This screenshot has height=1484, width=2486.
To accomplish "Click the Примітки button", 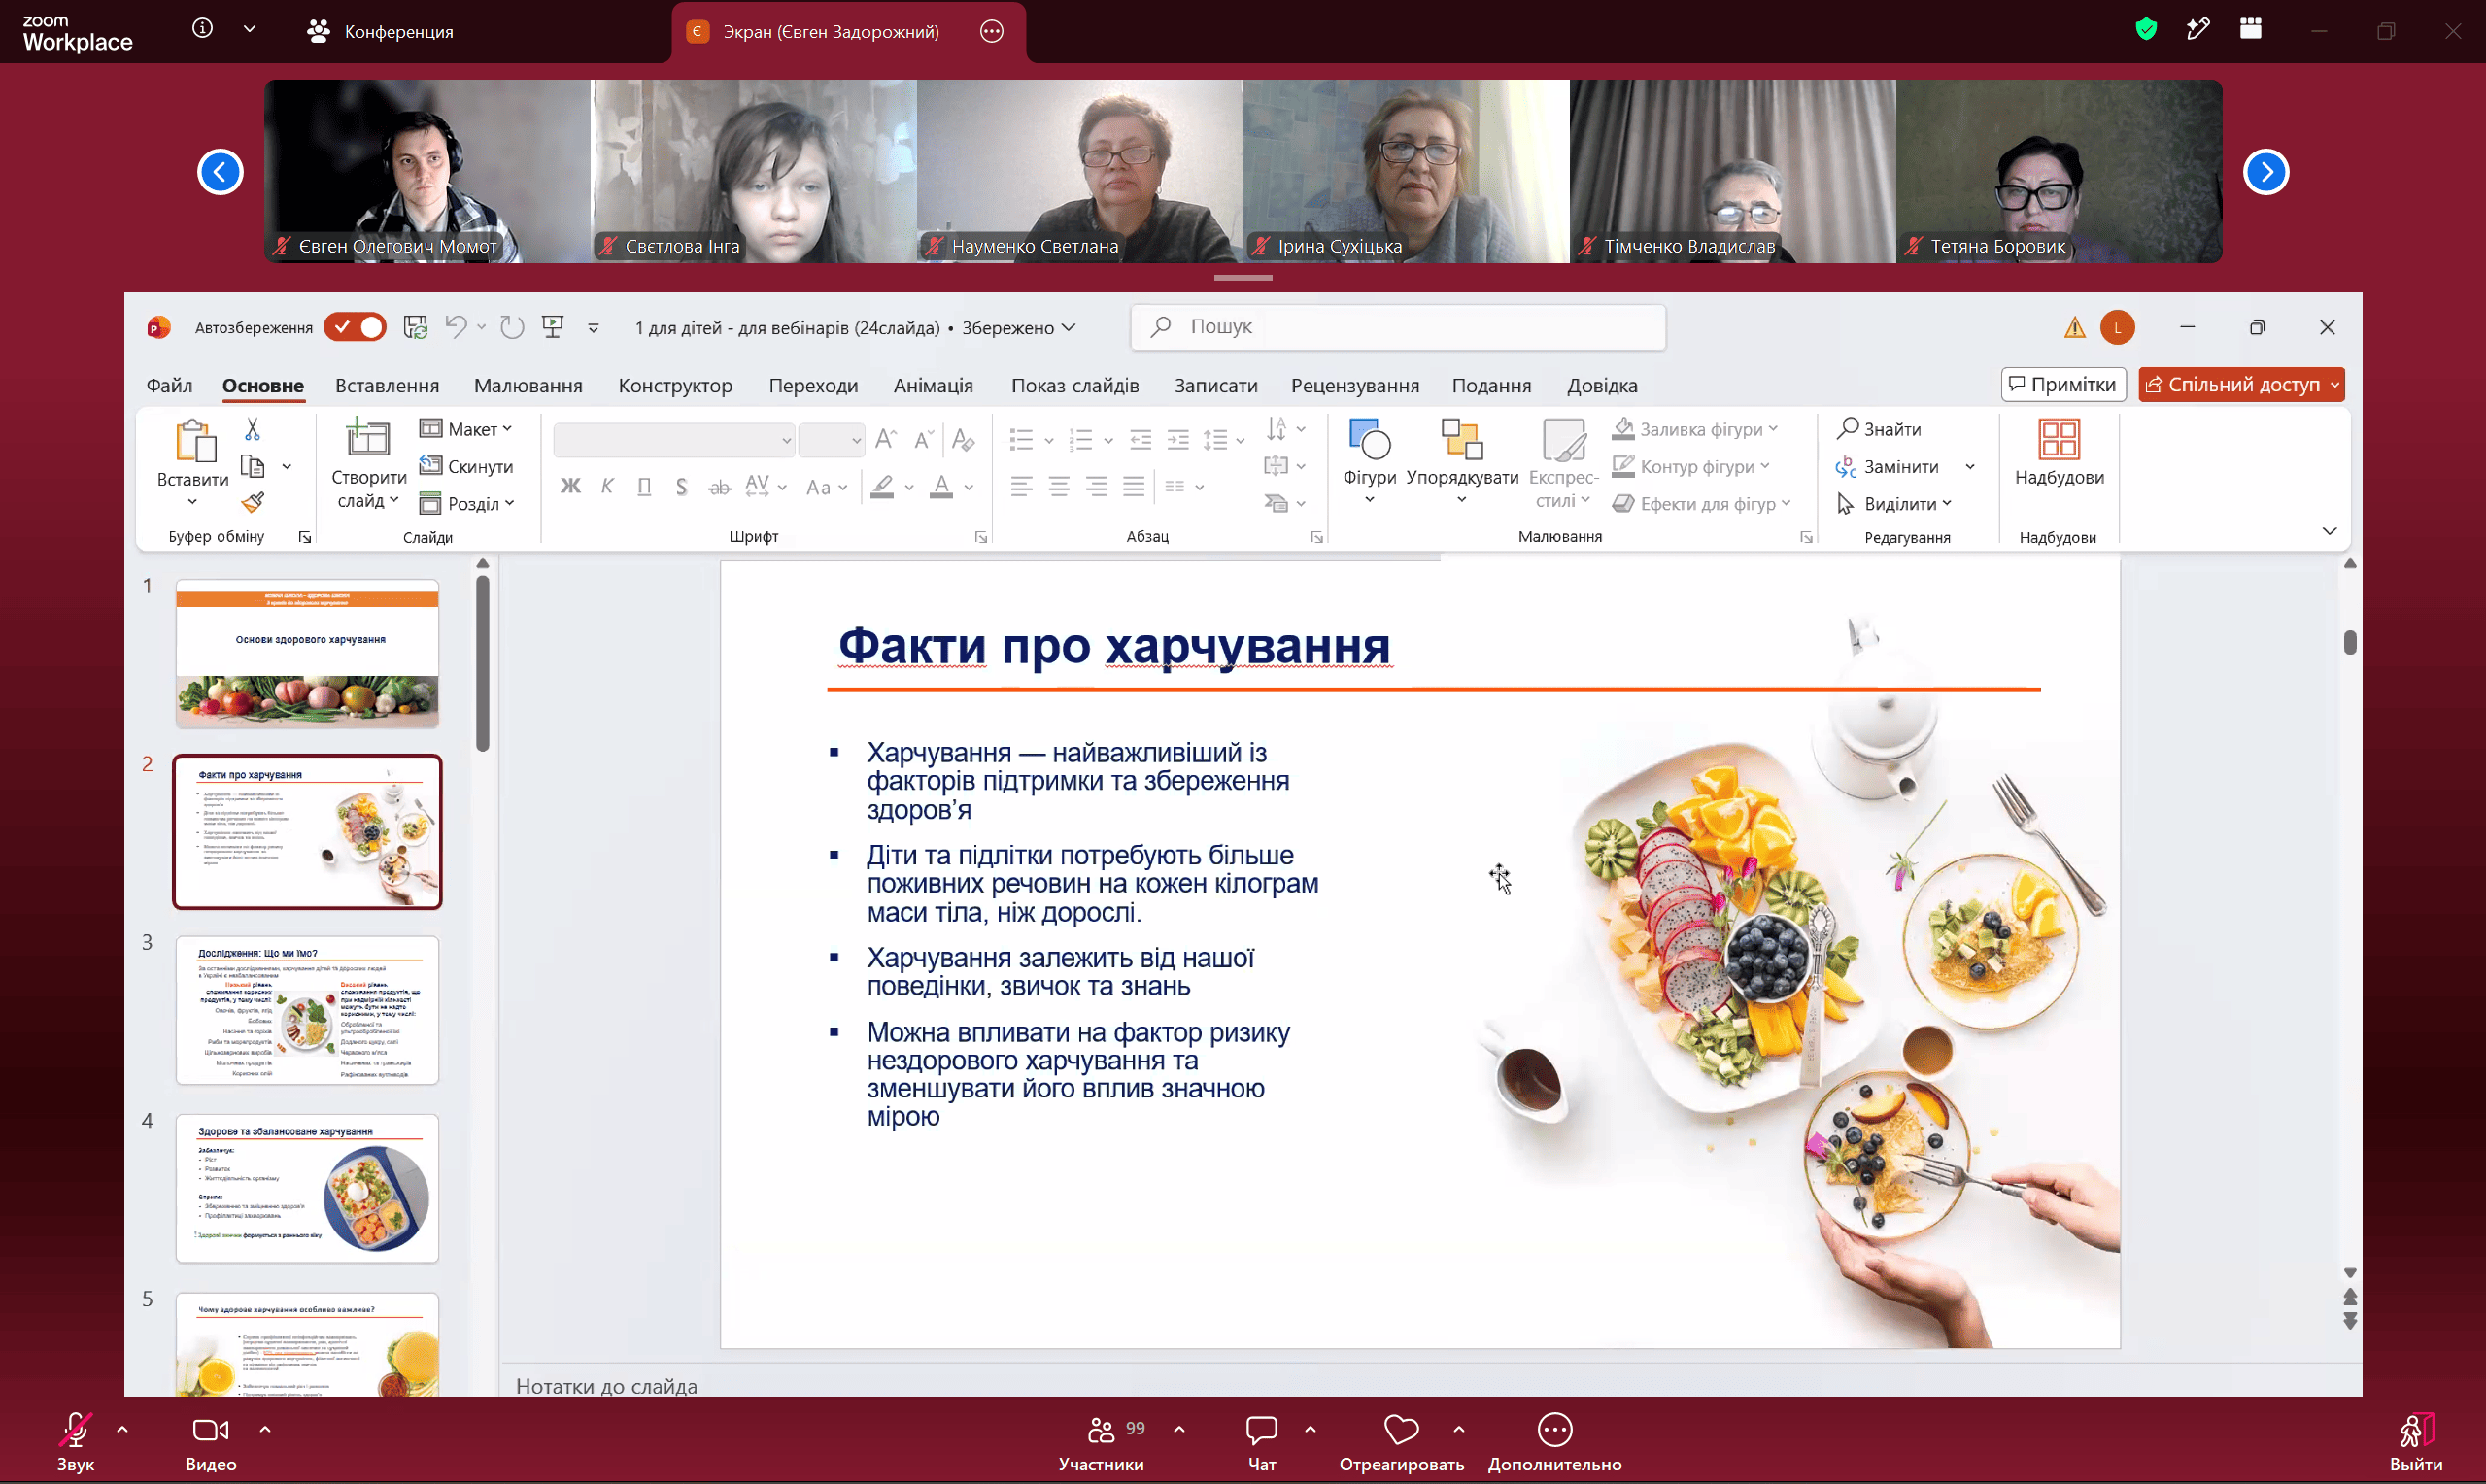I will [x=2063, y=385].
